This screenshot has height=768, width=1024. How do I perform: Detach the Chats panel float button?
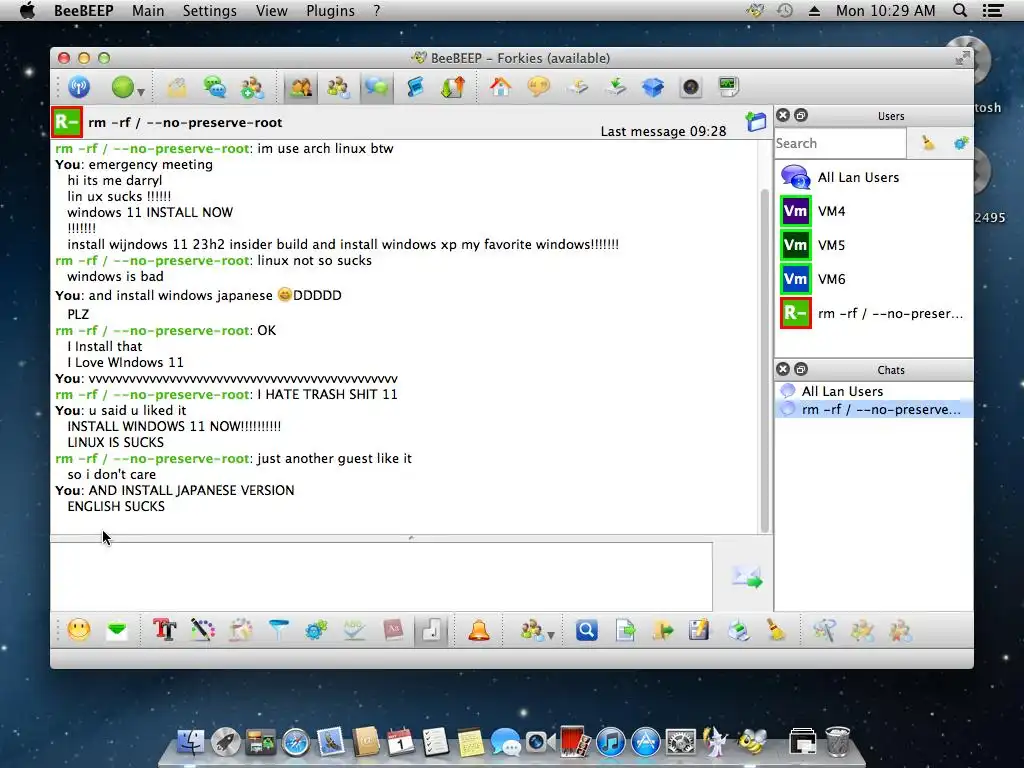point(801,370)
